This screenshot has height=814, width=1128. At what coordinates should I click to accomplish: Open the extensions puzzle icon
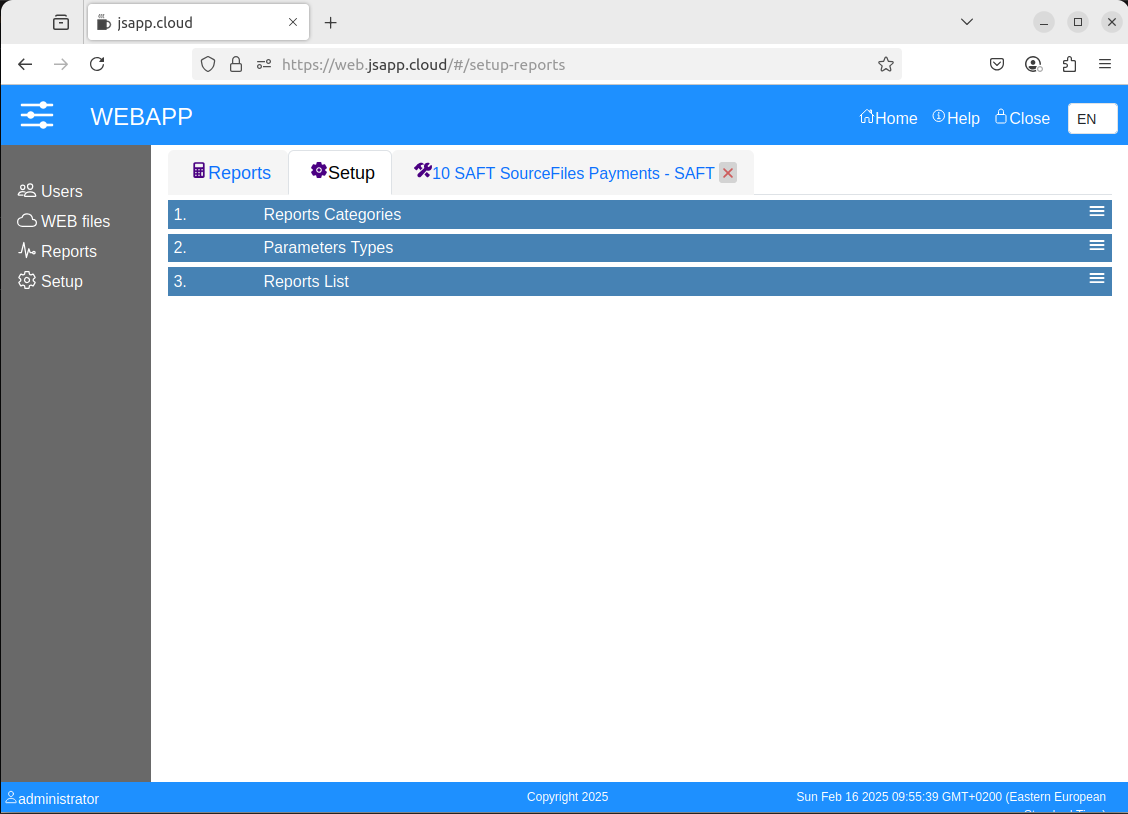click(1069, 65)
